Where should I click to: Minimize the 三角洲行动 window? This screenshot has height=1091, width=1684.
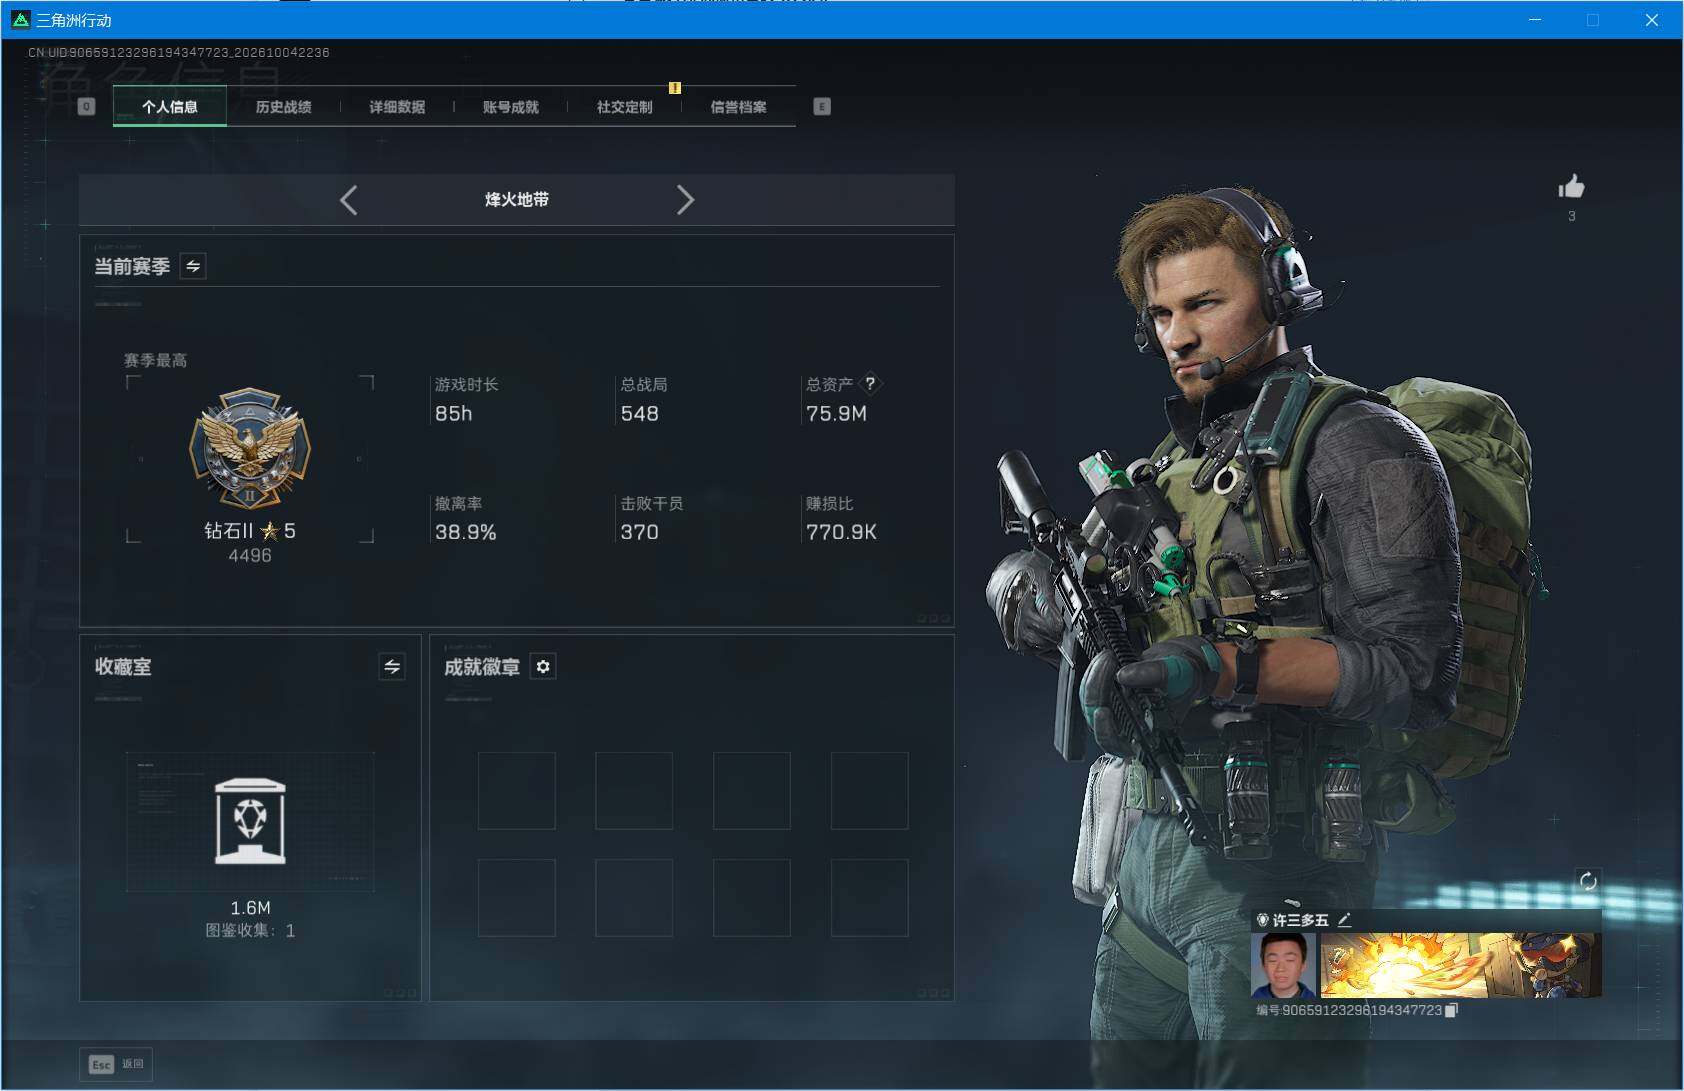tap(1535, 20)
